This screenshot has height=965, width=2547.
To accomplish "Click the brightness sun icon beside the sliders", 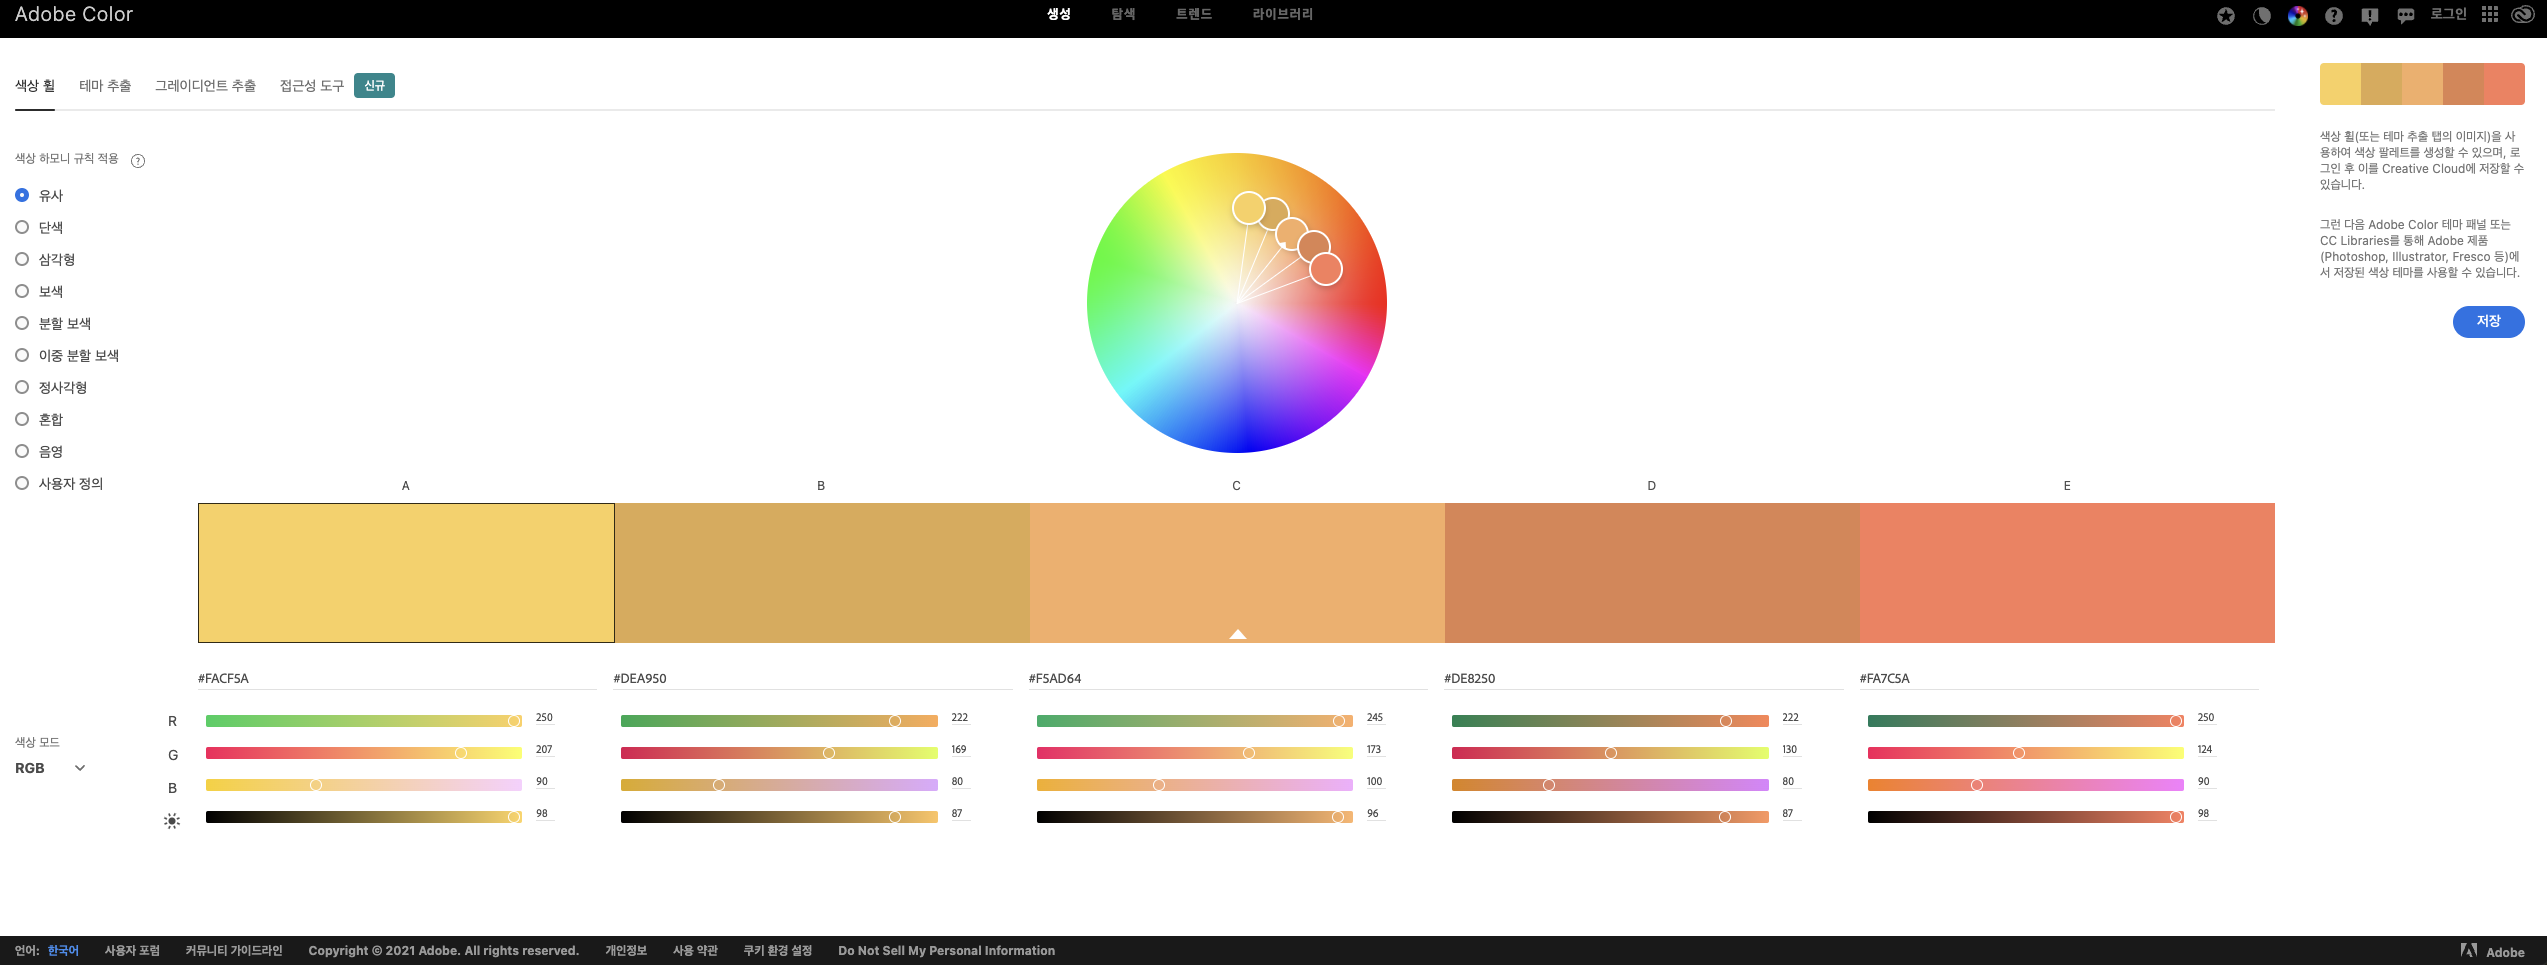I will tap(172, 821).
